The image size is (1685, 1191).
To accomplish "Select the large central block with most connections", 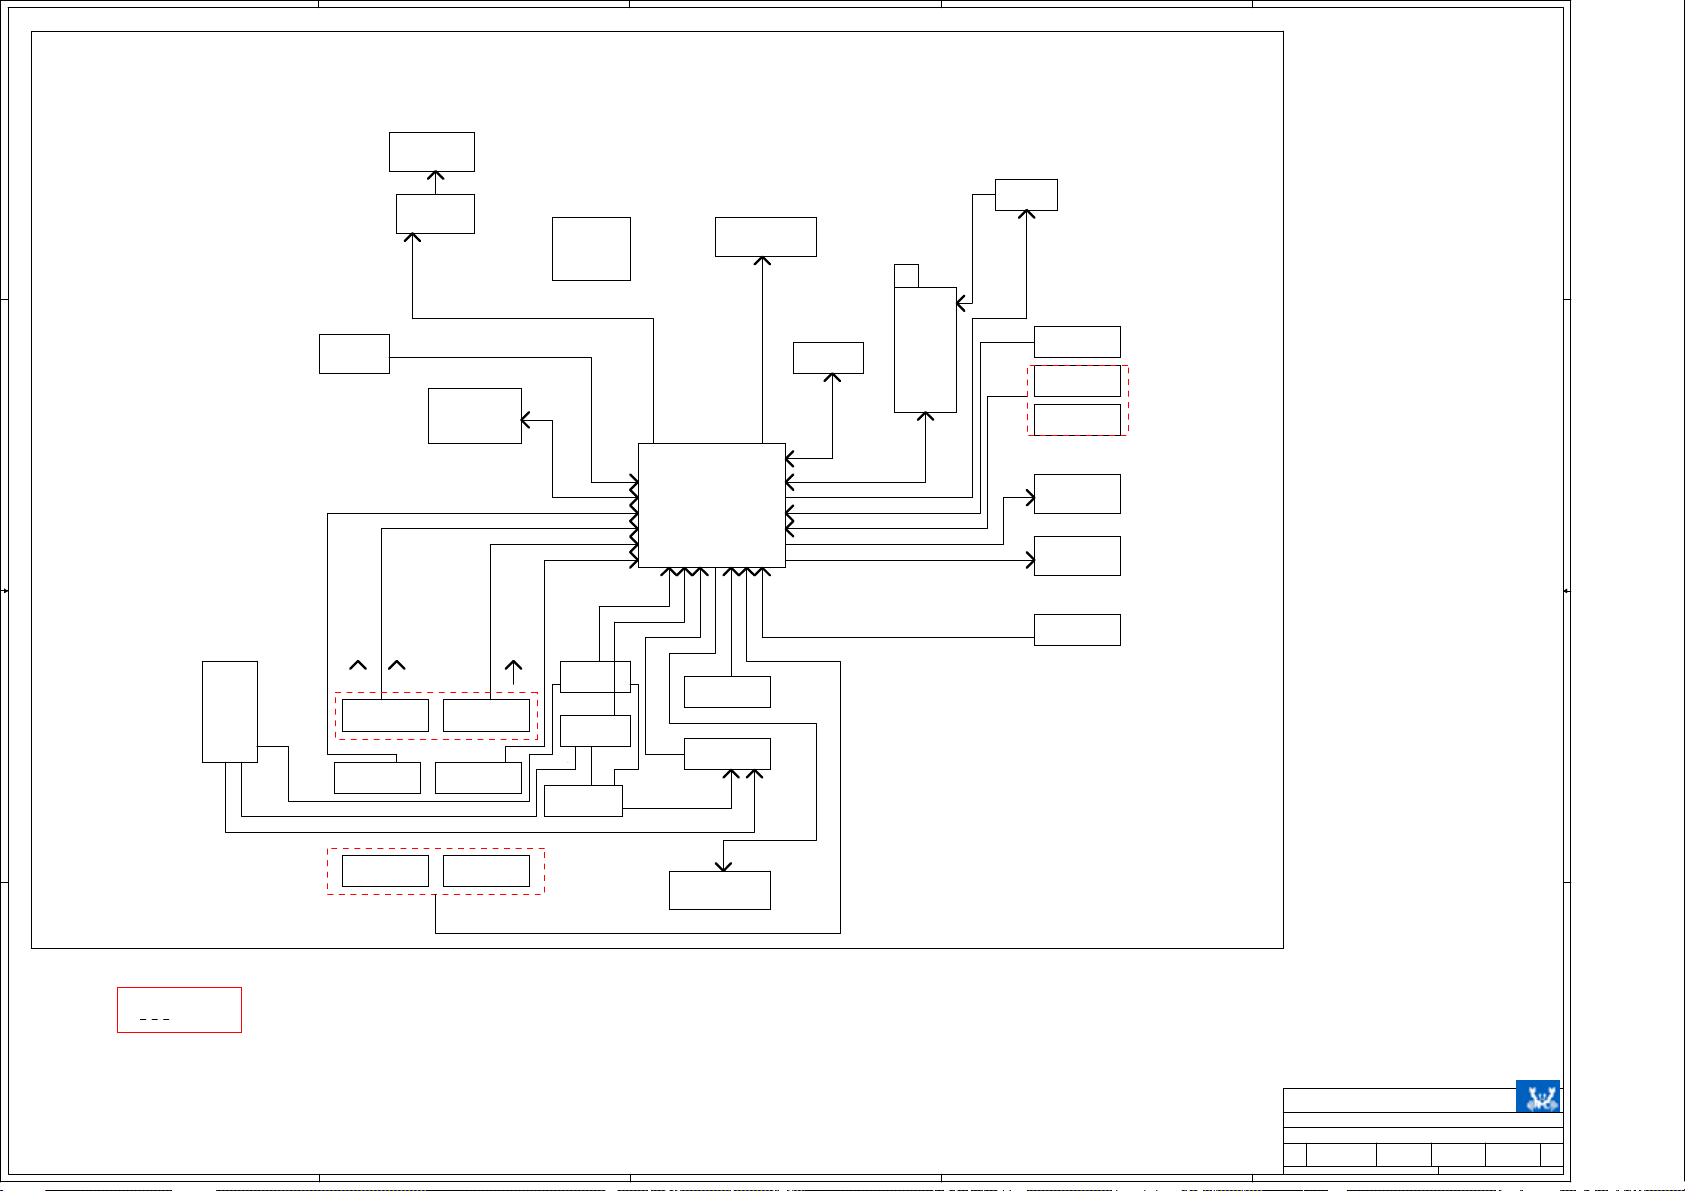I will 712,505.
